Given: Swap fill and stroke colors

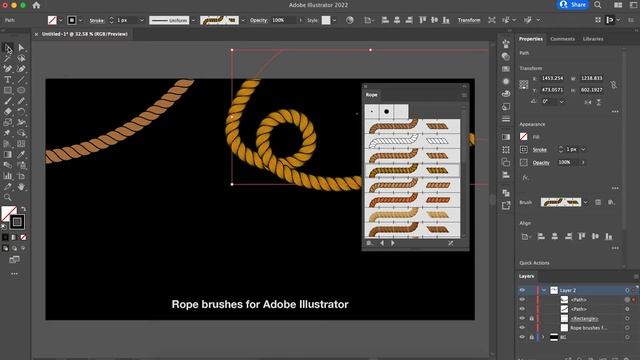Looking at the screenshot, I should [23, 209].
